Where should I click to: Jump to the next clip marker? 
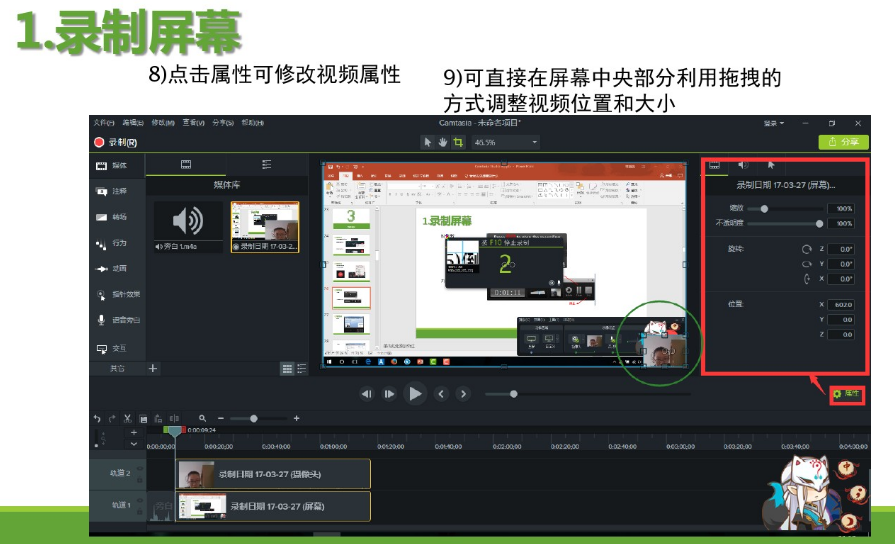[x=463, y=394]
